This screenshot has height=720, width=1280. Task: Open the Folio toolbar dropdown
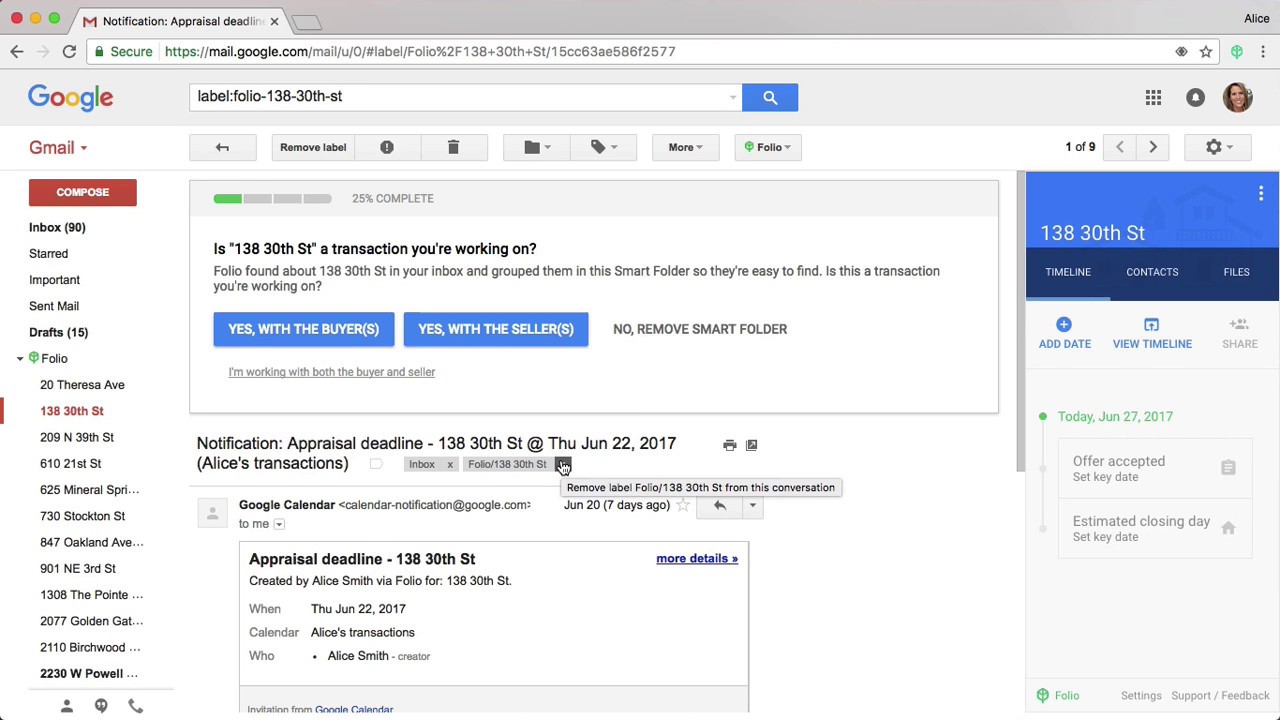[767, 147]
